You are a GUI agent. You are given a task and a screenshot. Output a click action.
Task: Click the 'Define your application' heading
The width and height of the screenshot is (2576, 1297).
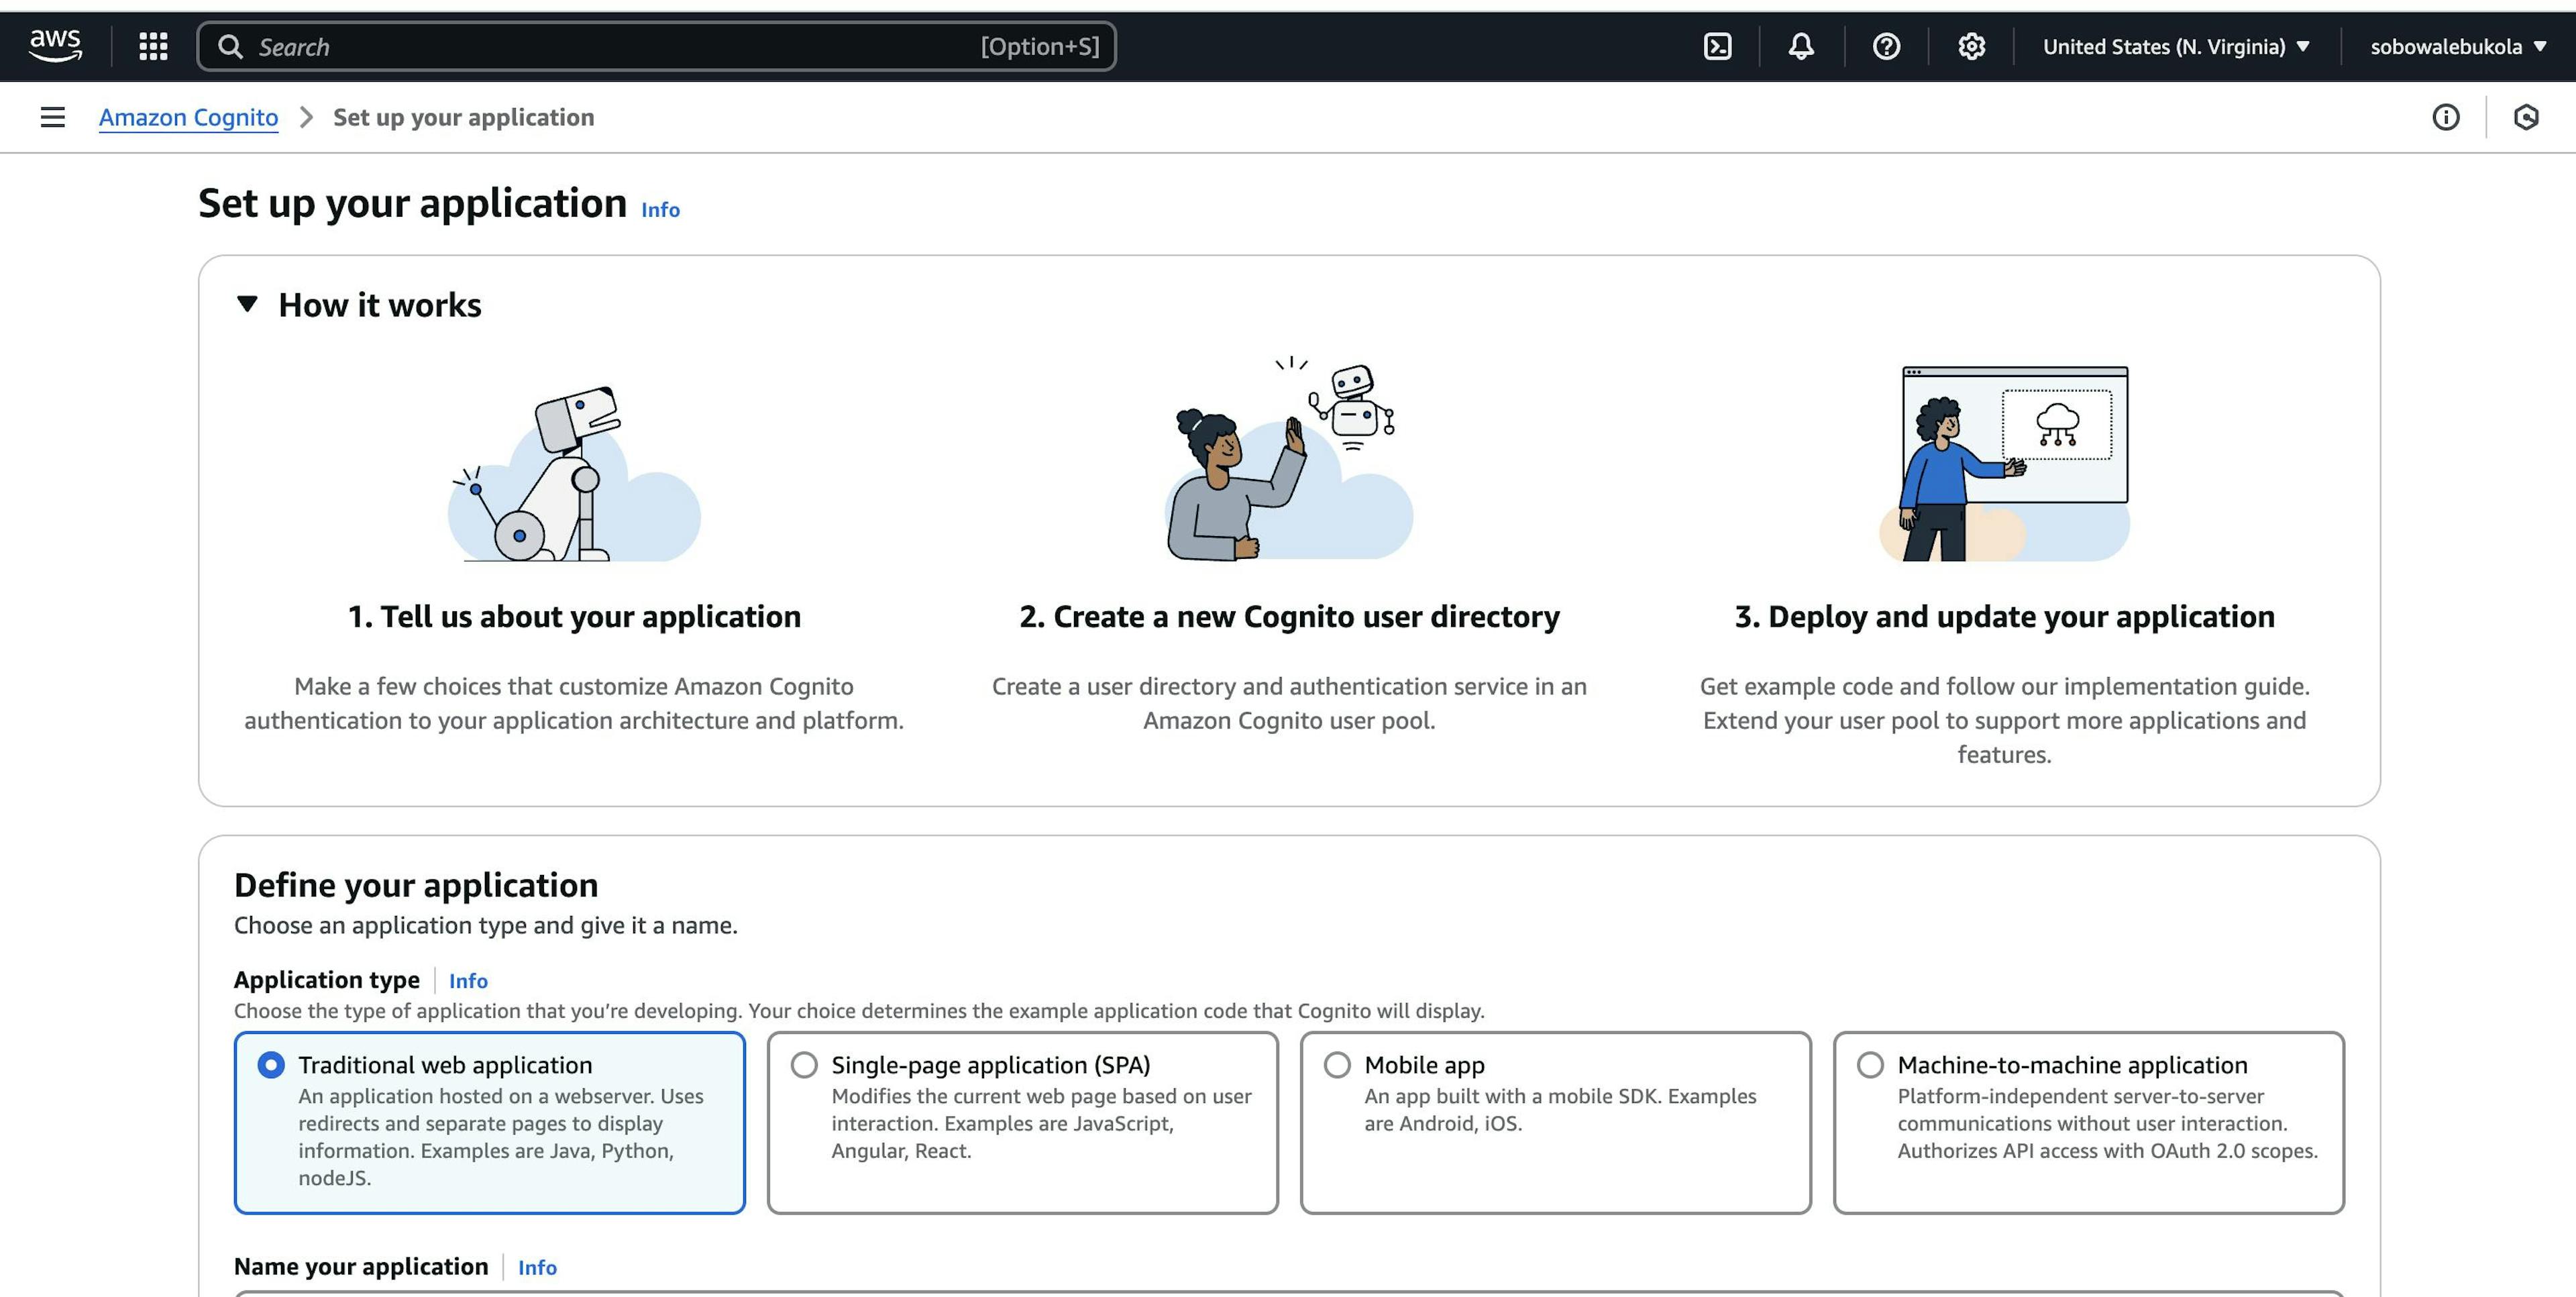tap(416, 885)
